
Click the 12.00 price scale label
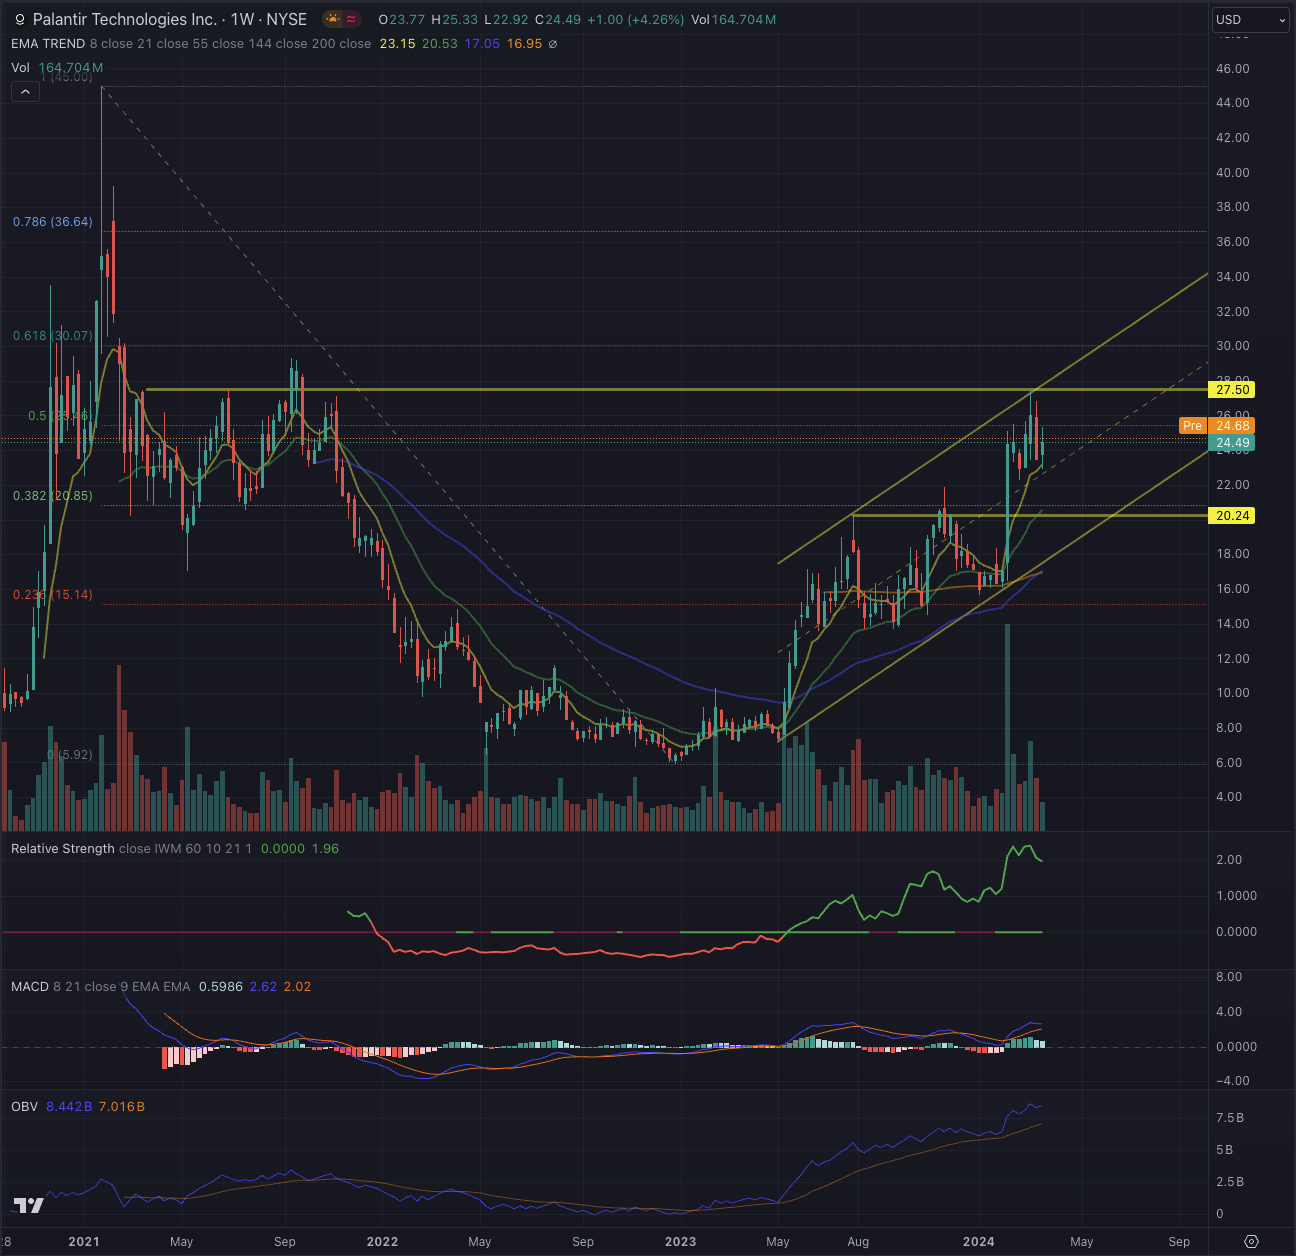(1233, 659)
